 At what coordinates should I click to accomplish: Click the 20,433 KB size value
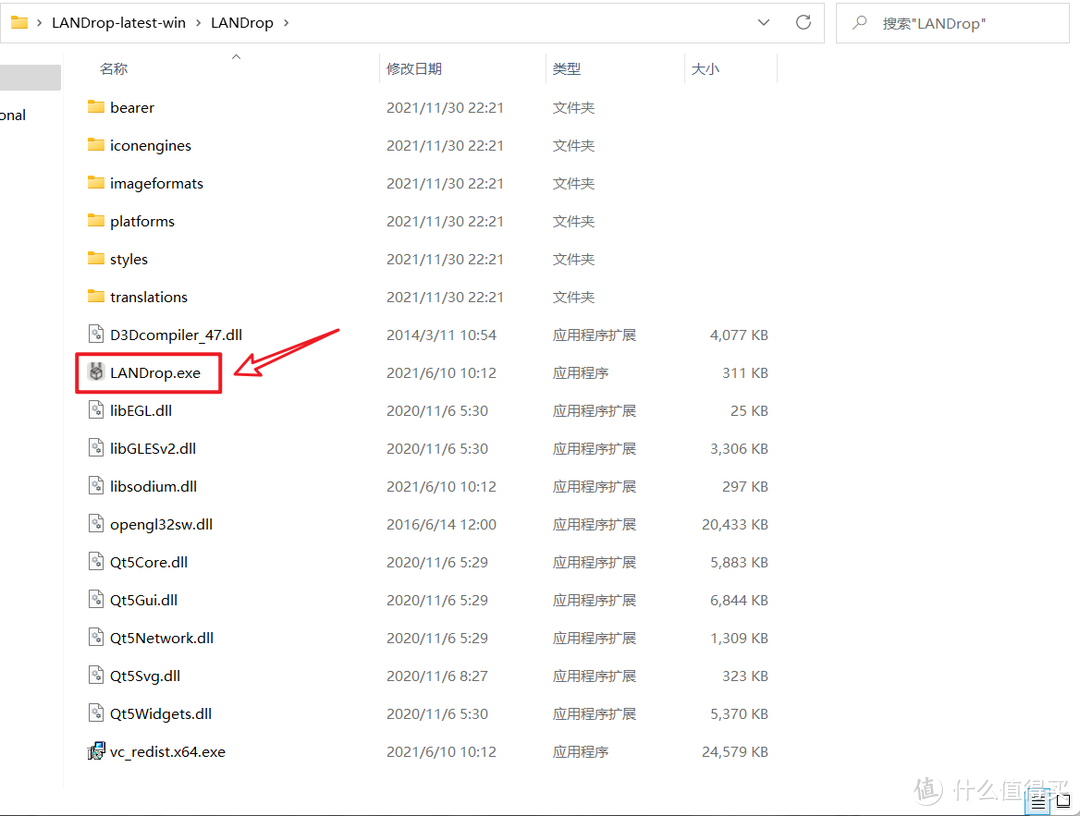(735, 524)
